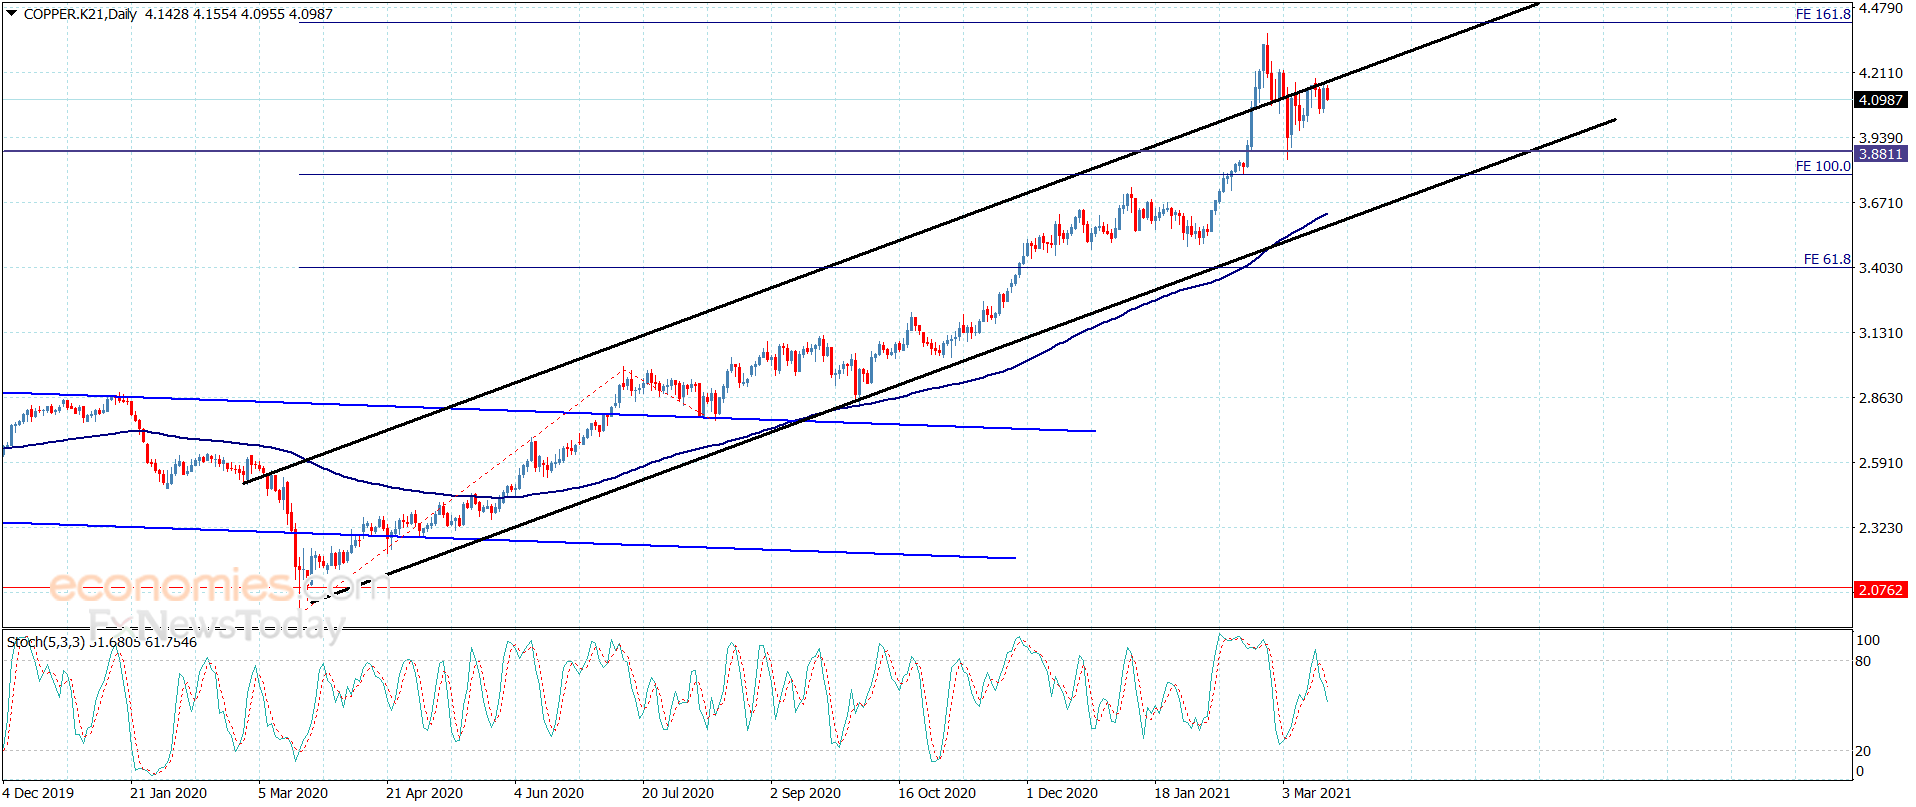Click the Stoch(5,3,3) indicator label
Viewport: 1916px width, 807px height.
[46, 642]
